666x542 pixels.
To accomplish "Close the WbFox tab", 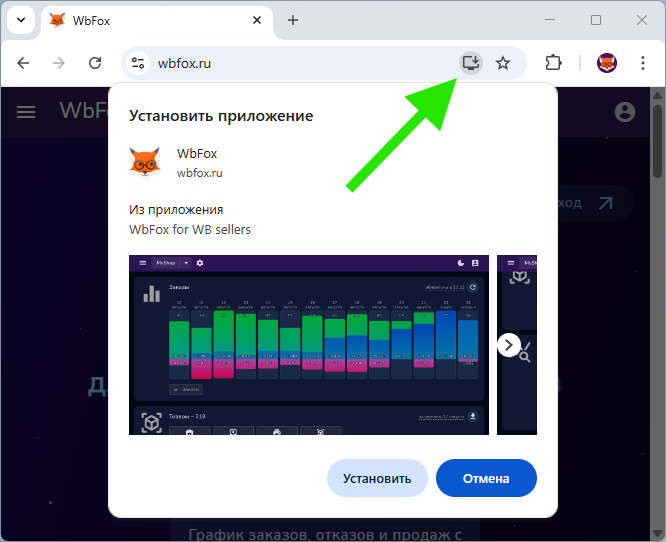I will click(256, 20).
